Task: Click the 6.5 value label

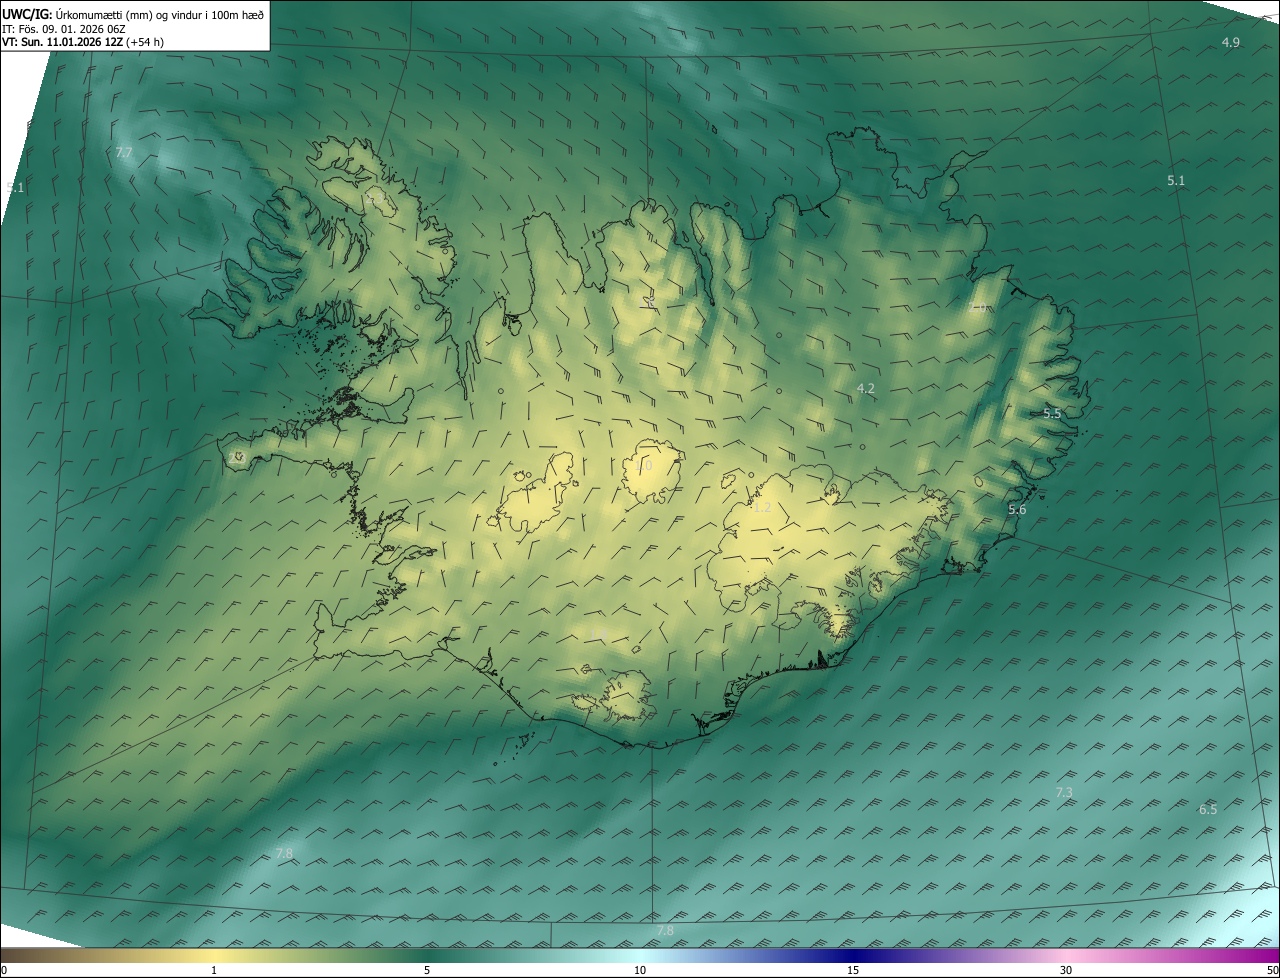Action: (x=1208, y=810)
